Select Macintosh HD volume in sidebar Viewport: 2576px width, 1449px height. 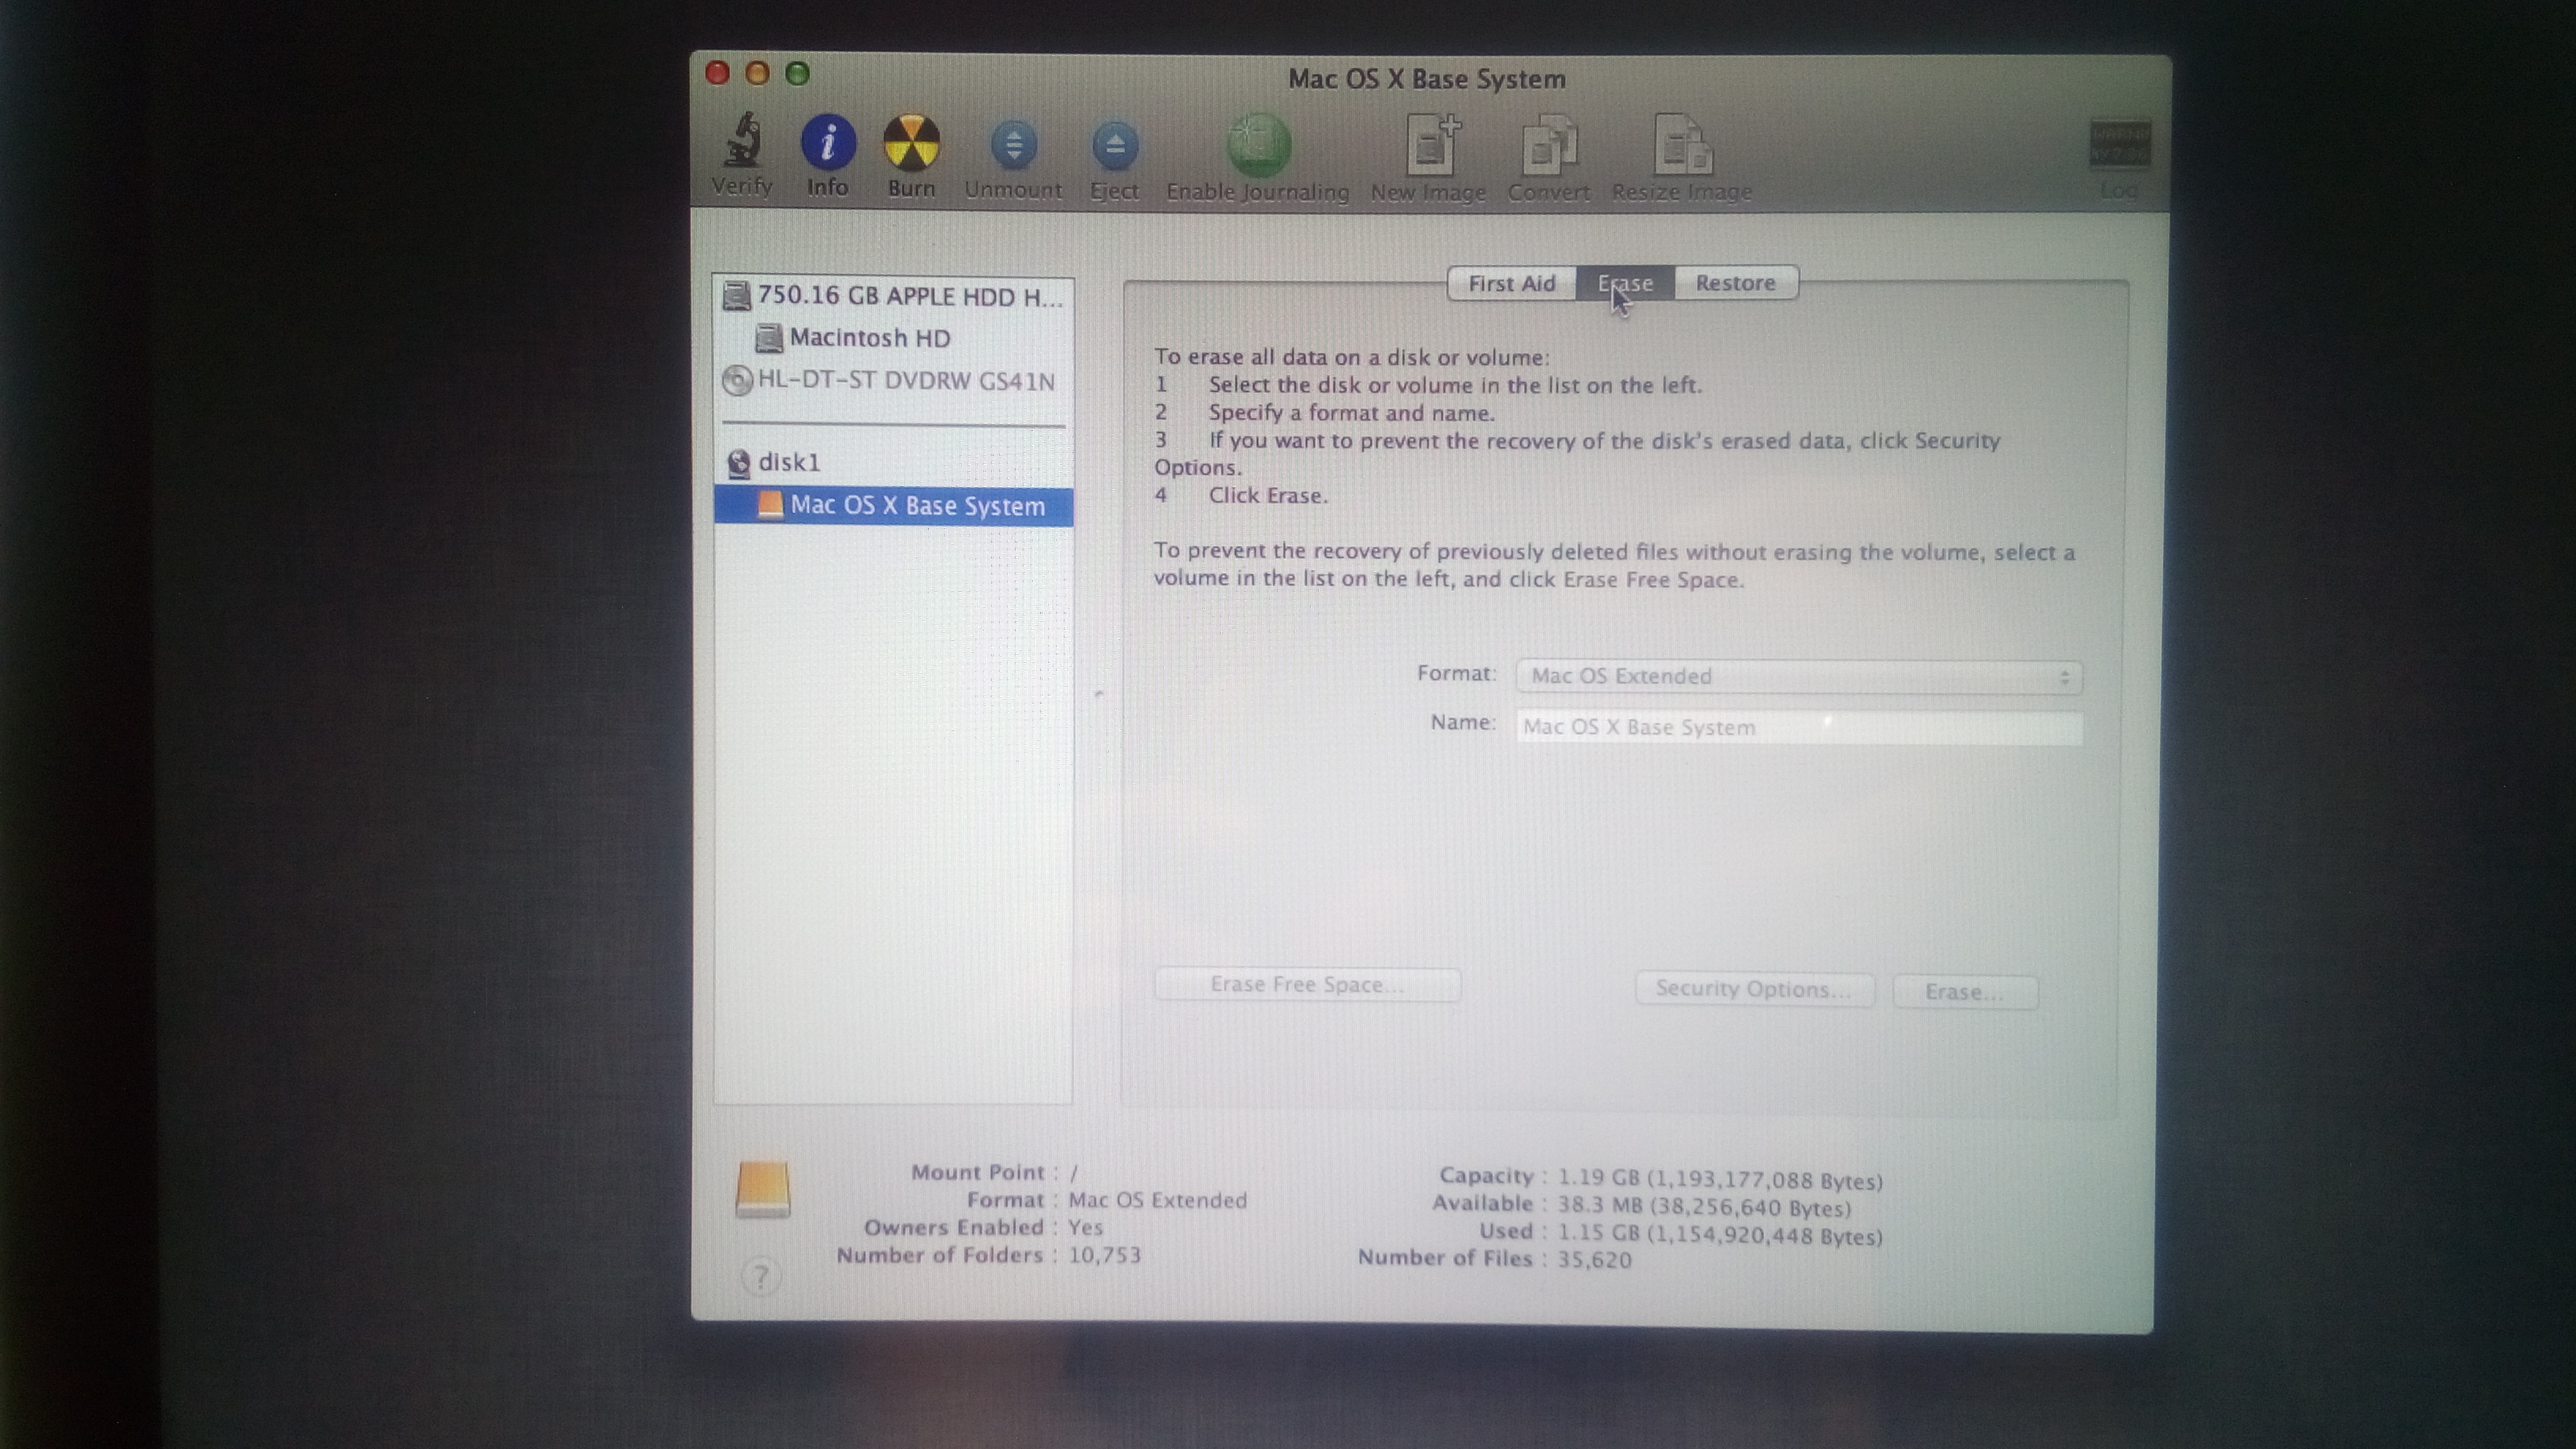point(869,338)
